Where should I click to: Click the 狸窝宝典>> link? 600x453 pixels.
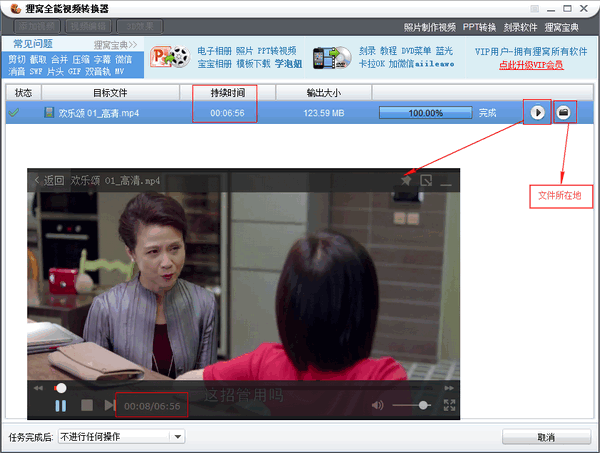coord(115,45)
